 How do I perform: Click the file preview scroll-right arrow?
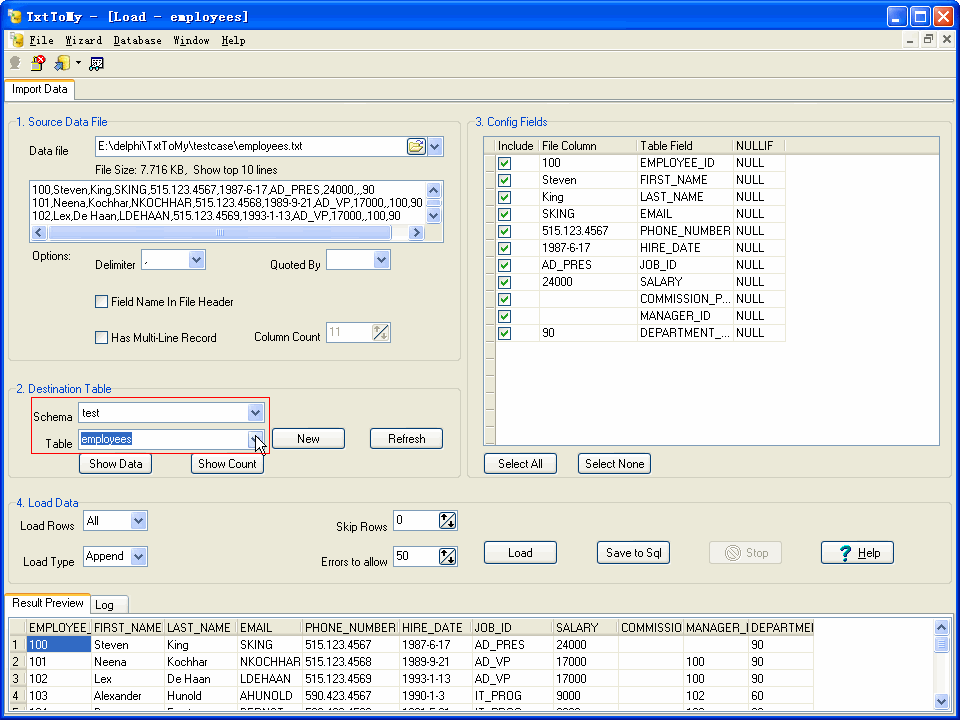click(x=416, y=233)
